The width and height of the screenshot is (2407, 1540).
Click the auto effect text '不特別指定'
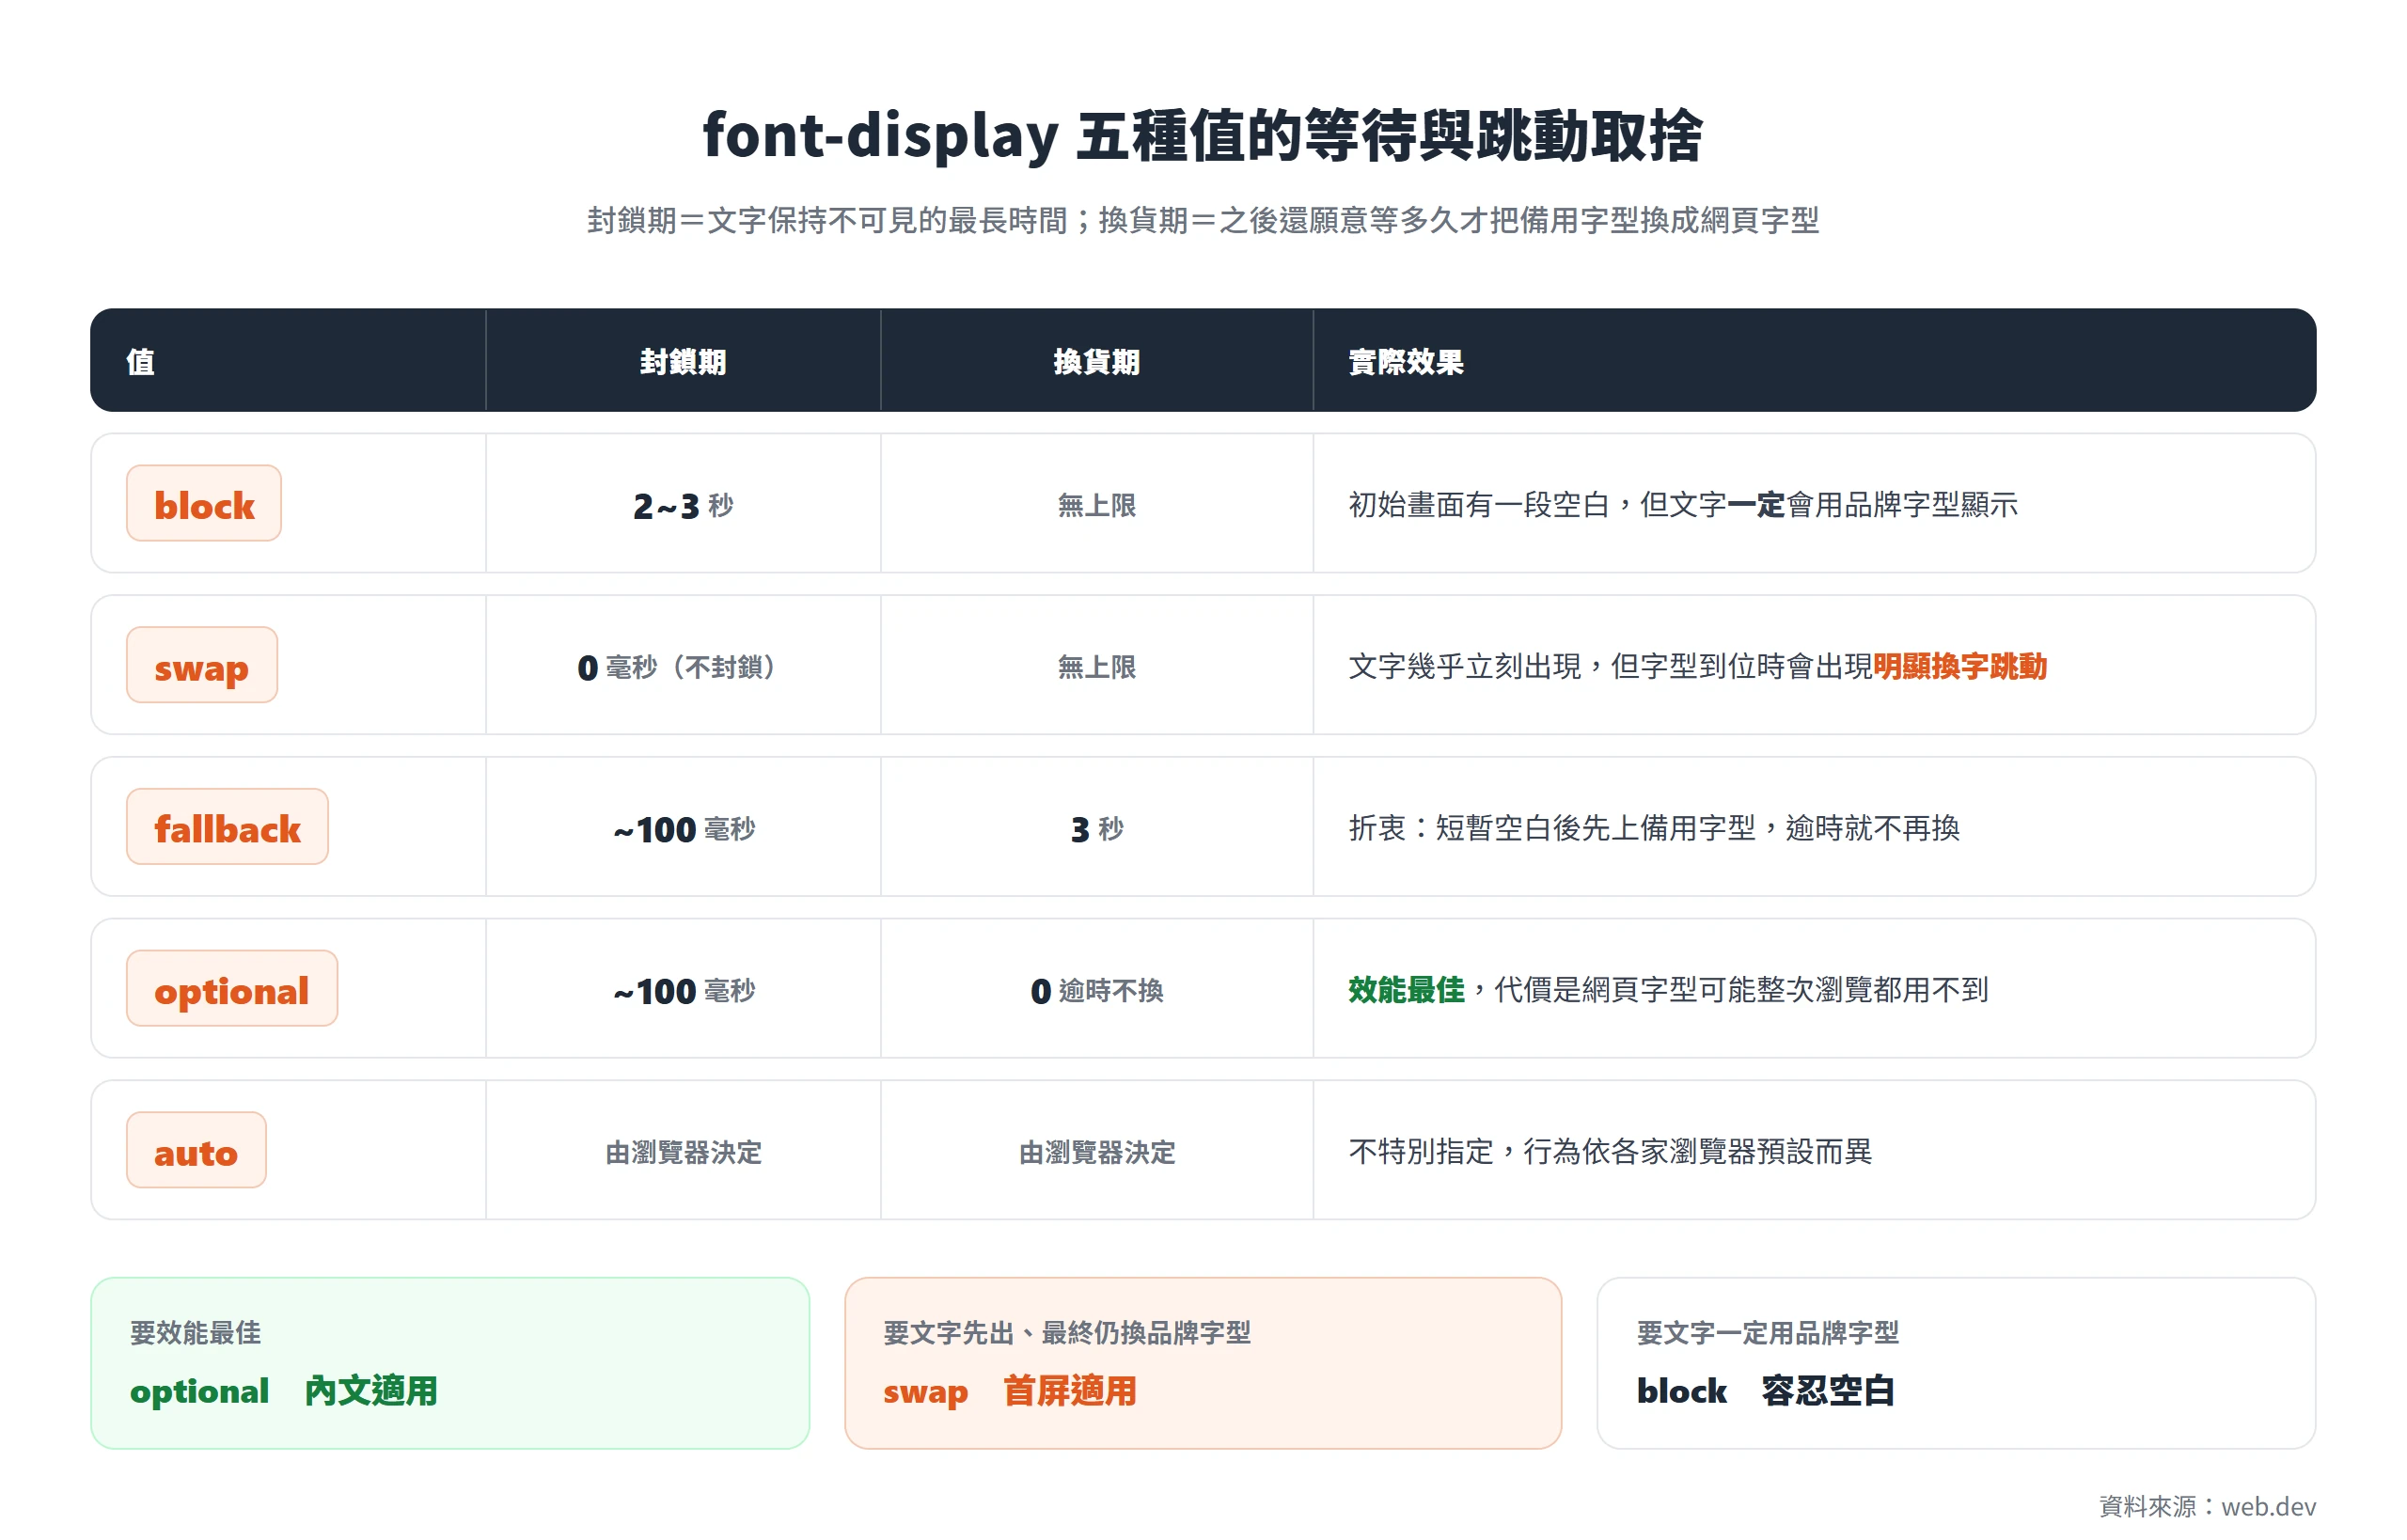1420,1152
